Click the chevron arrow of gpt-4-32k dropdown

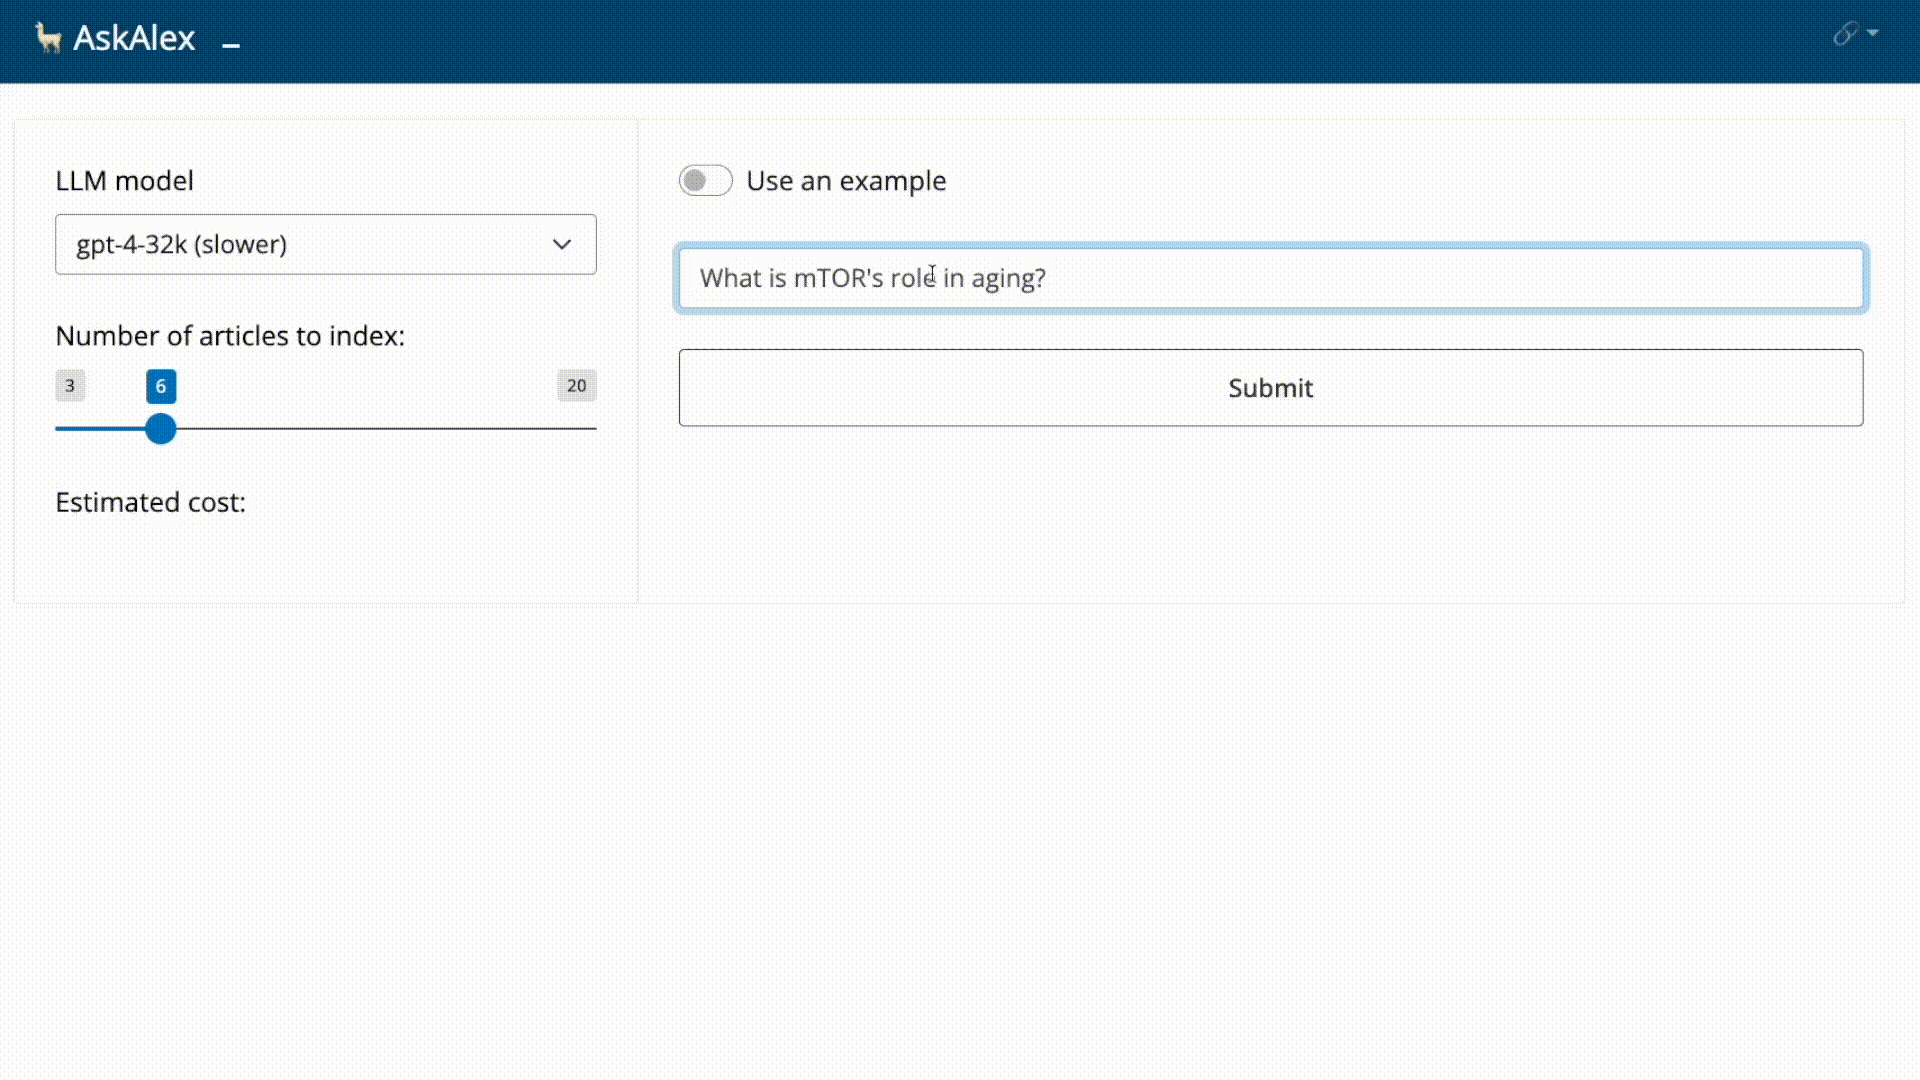[x=562, y=244]
